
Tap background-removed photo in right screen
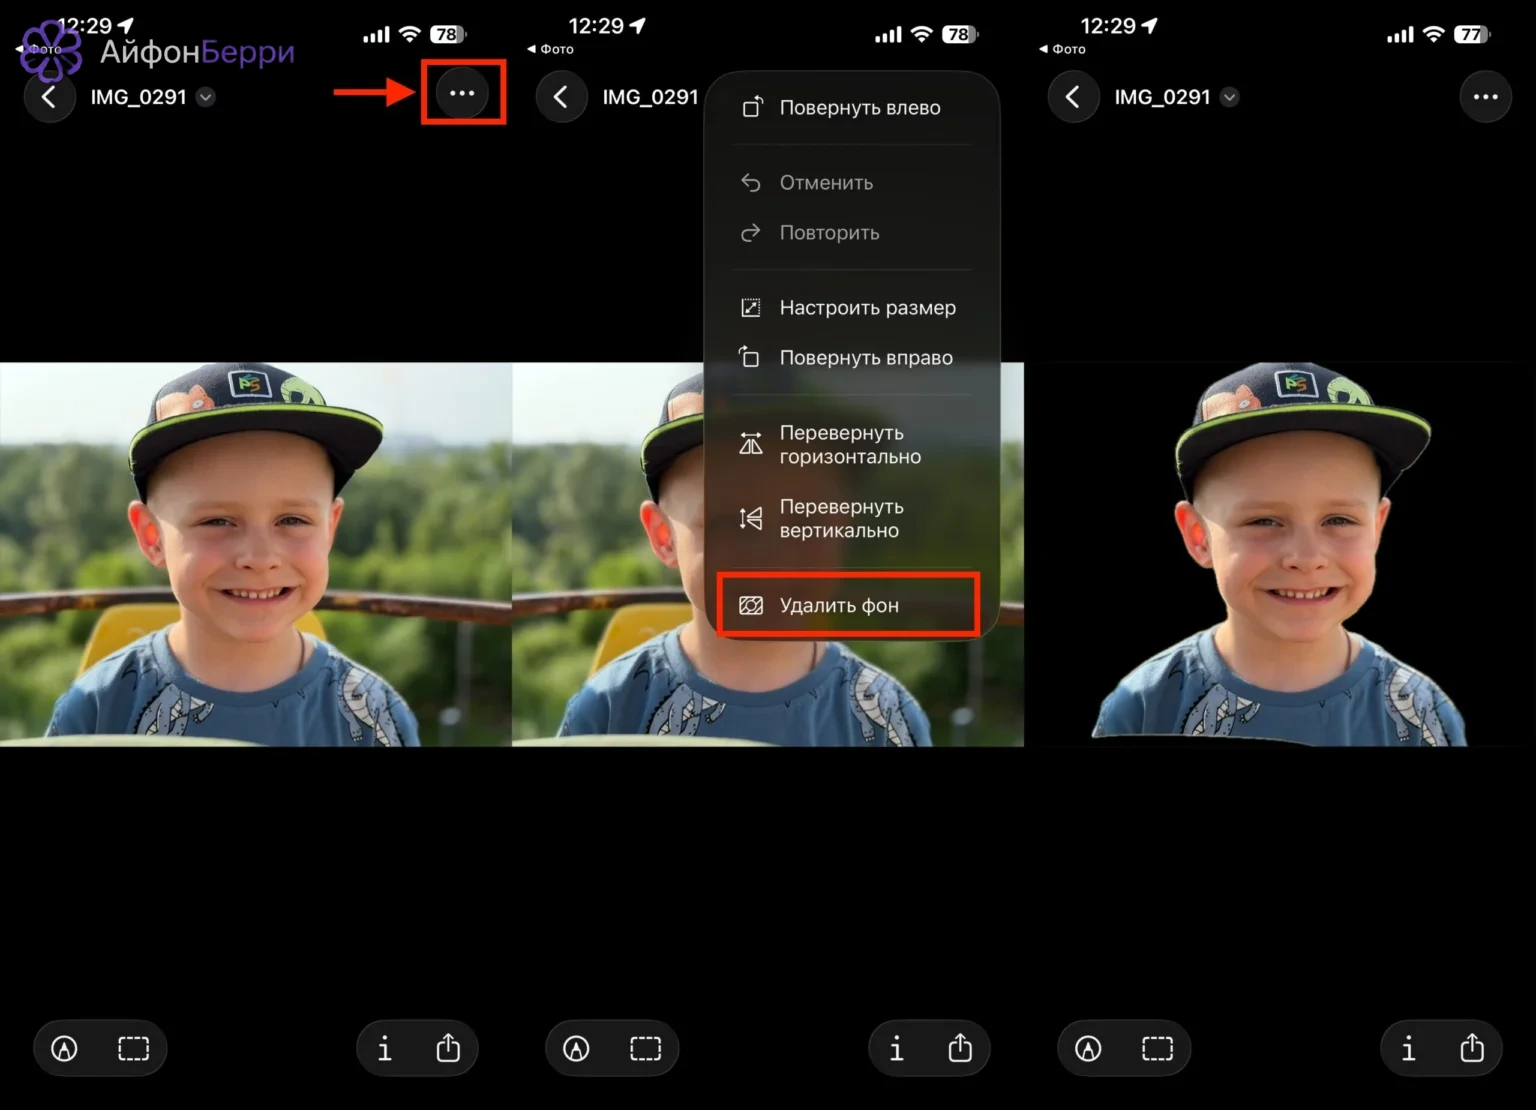coord(1280,554)
